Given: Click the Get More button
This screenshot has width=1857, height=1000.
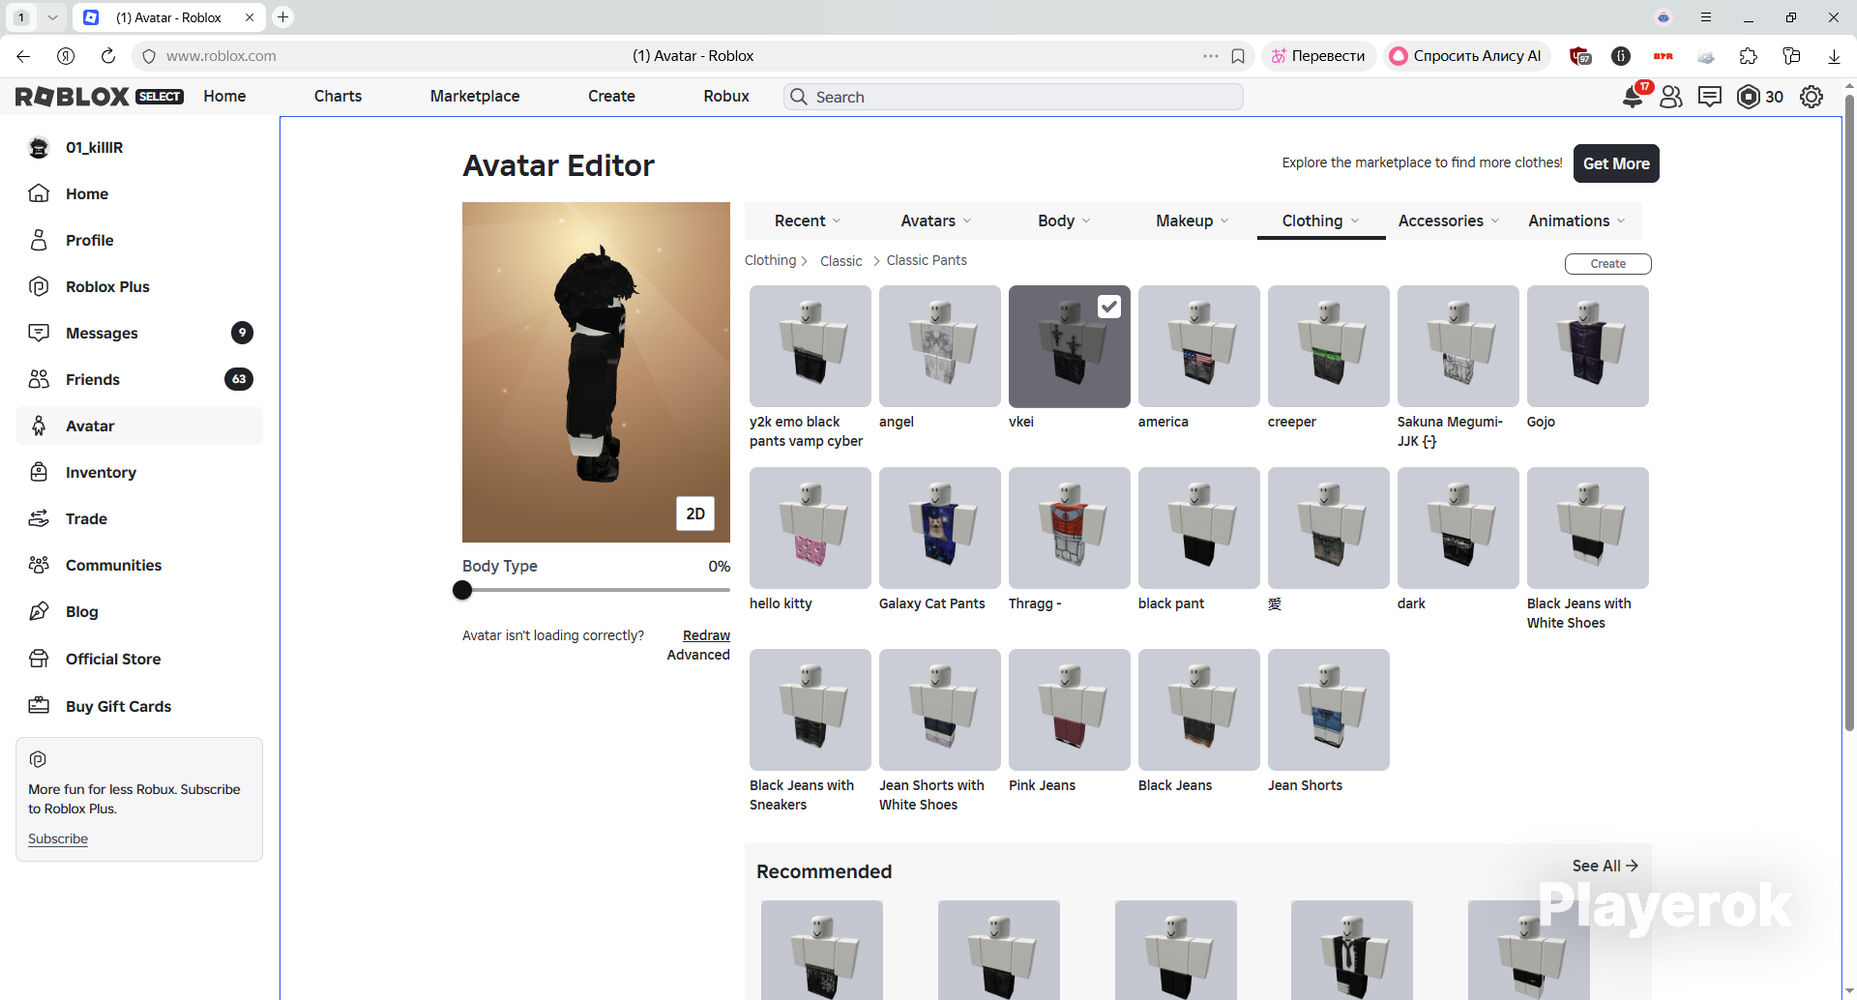Looking at the screenshot, I should [1616, 164].
